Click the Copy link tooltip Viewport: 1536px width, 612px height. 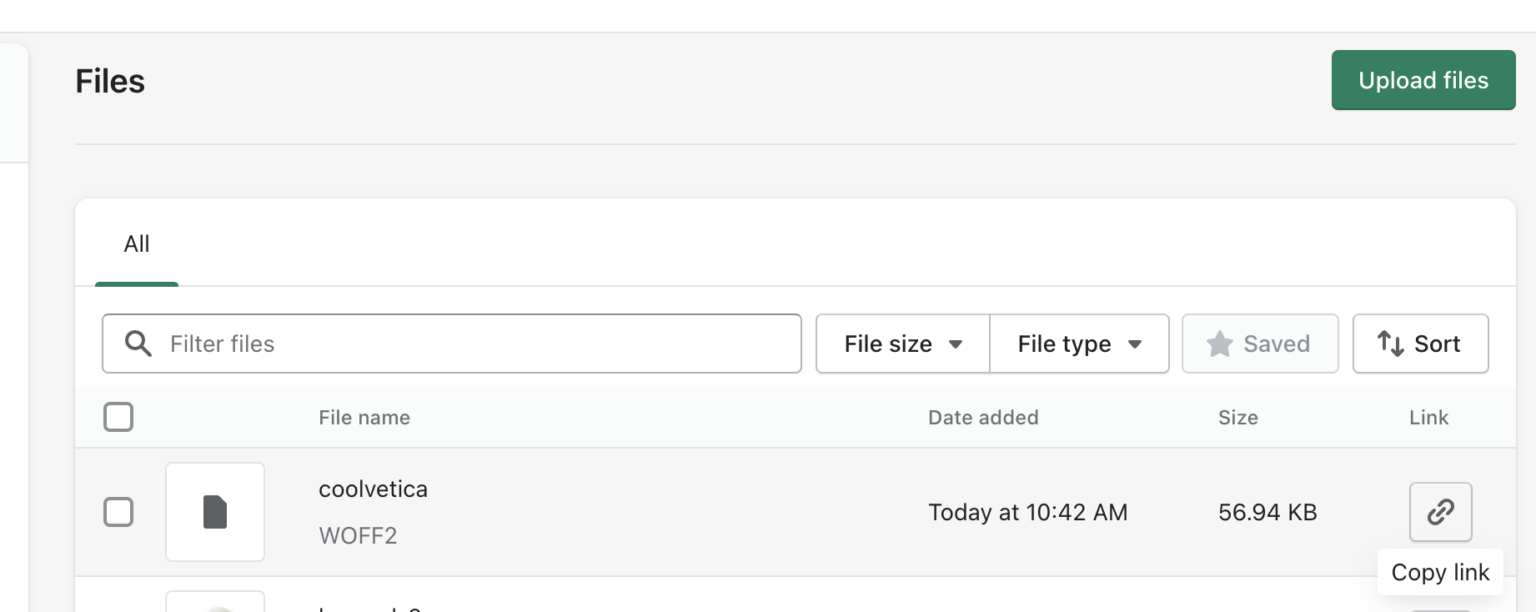click(1440, 571)
